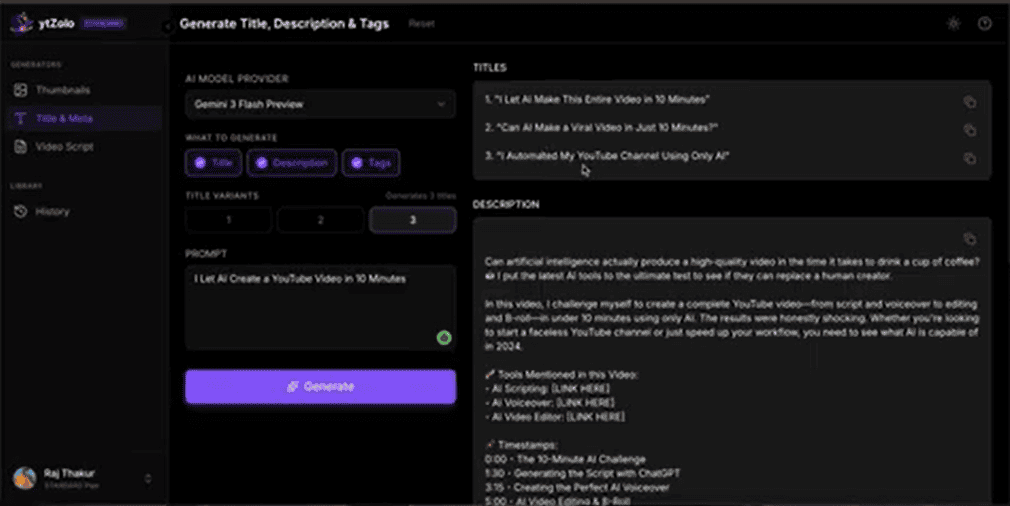Viewport: 1010px width, 506px height.
Task: Click the Reset link
Action: 421,24
